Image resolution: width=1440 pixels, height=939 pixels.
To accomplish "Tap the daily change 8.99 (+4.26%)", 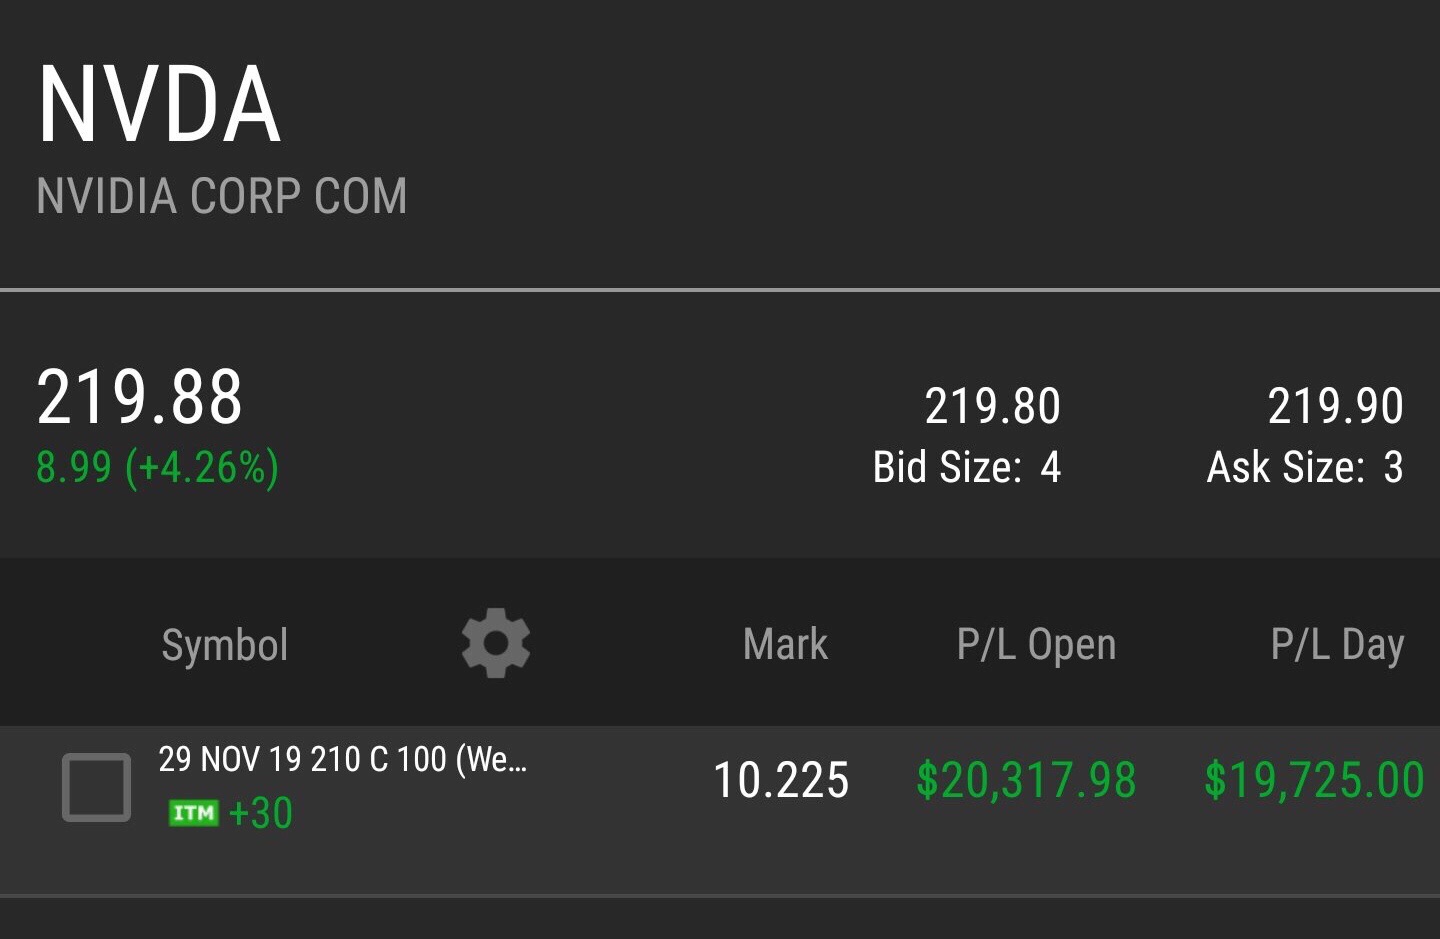I will 158,468.
